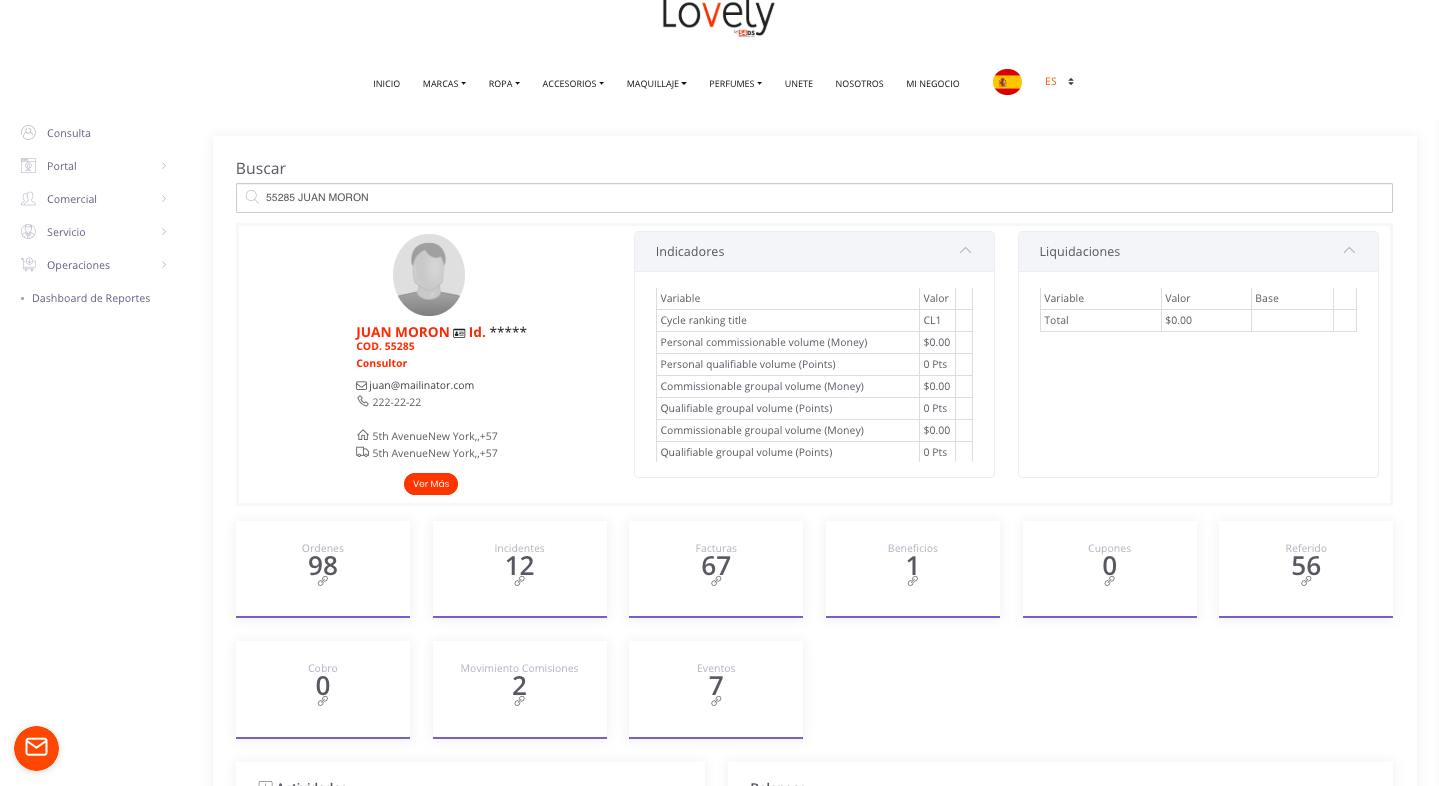Go to INICIO in navigation
The height and width of the screenshot is (786, 1439).
(386, 84)
